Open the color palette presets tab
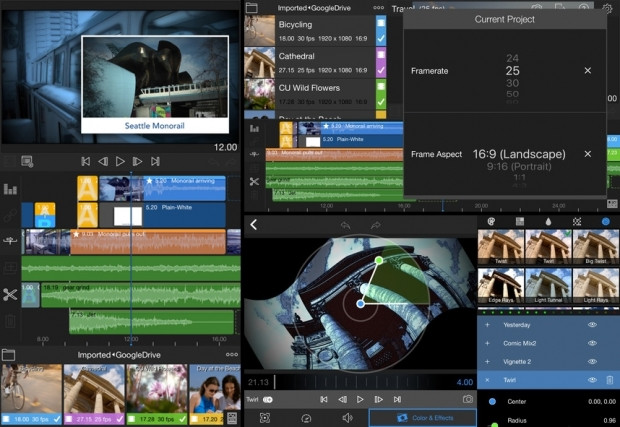Screen dimensions: 620x427 pos(491,221)
